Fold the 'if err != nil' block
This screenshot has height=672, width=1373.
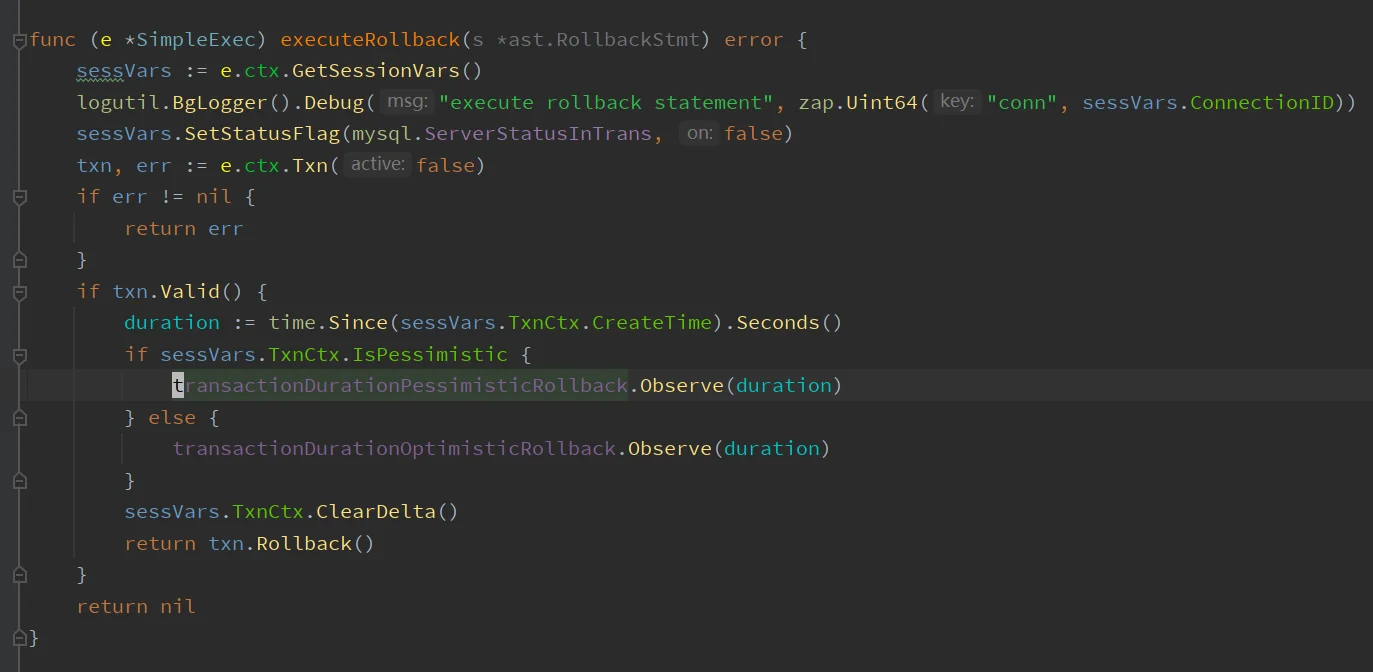pyautogui.click(x=19, y=198)
